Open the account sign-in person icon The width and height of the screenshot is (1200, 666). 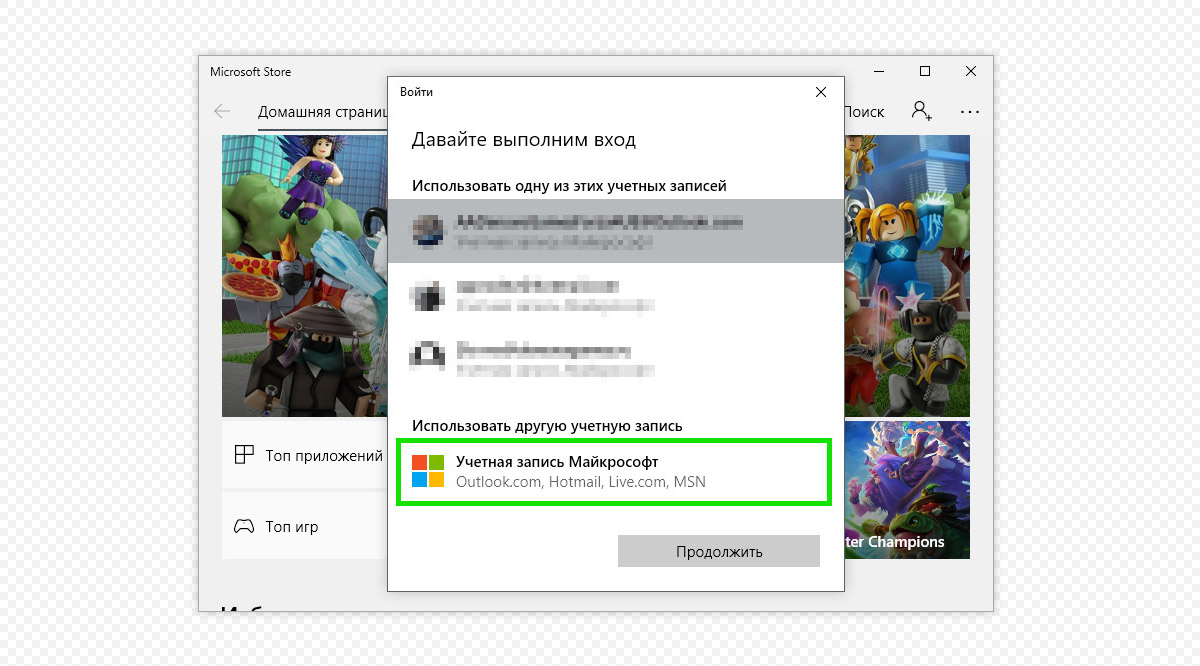[x=921, y=111]
